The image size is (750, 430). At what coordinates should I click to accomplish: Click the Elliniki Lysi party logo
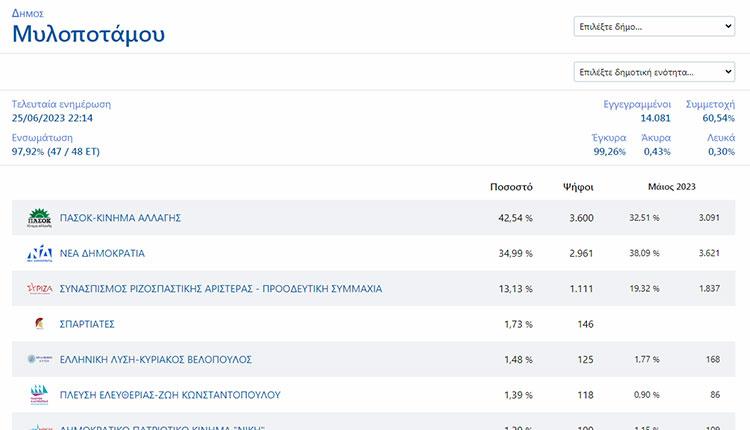tap(39, 359)
